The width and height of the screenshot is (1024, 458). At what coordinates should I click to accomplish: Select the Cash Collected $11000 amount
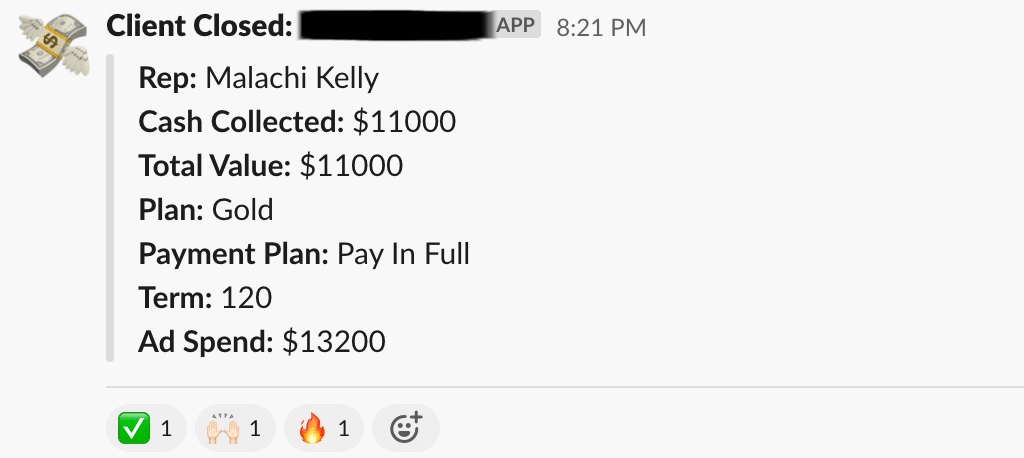point(404,122)
